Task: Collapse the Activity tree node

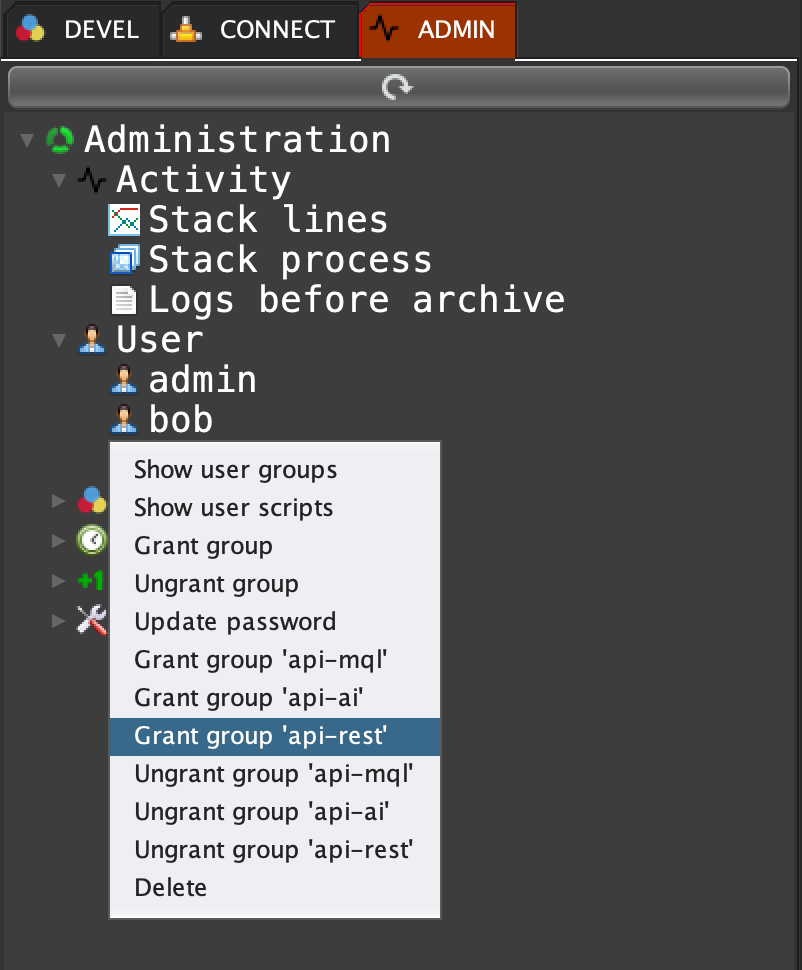Action: coord(59,180)
